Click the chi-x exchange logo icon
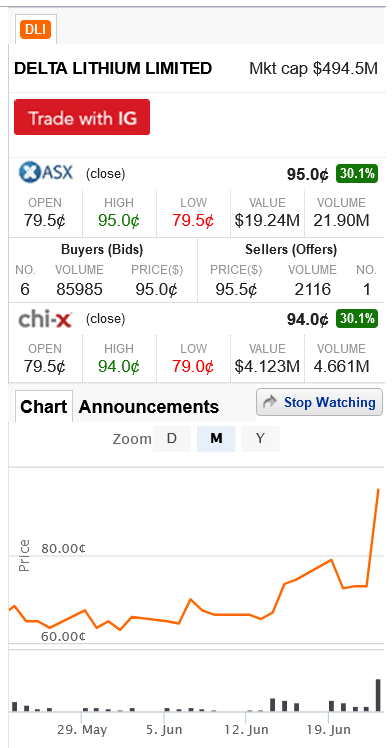 45,319
